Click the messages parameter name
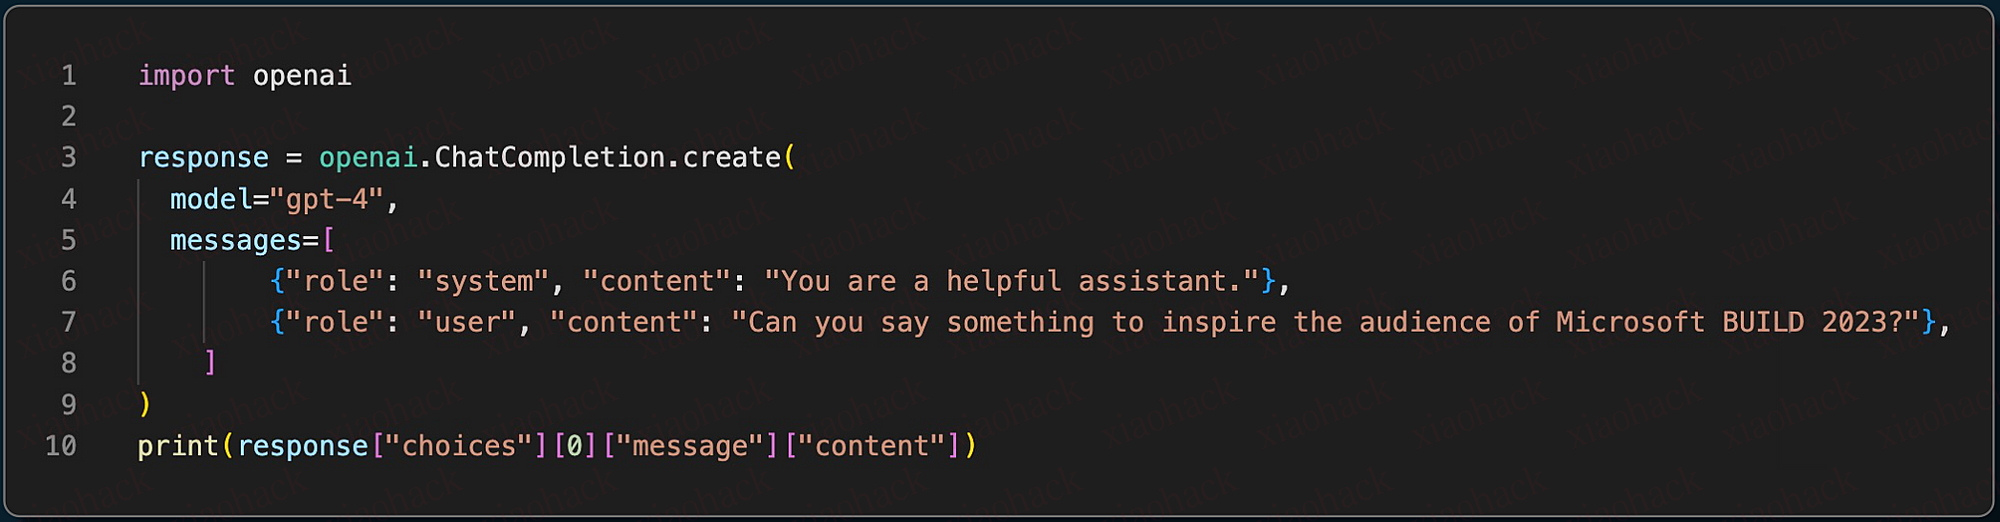The width and height of the screenshot is (2000, 522). pyautogui.click(x=236, y=241)
